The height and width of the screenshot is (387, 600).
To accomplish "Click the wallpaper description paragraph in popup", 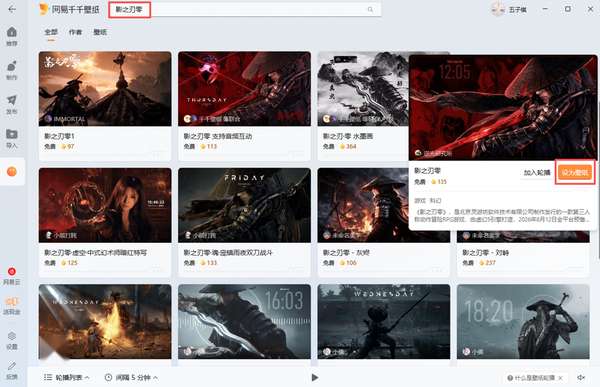I will pos(502,216).
